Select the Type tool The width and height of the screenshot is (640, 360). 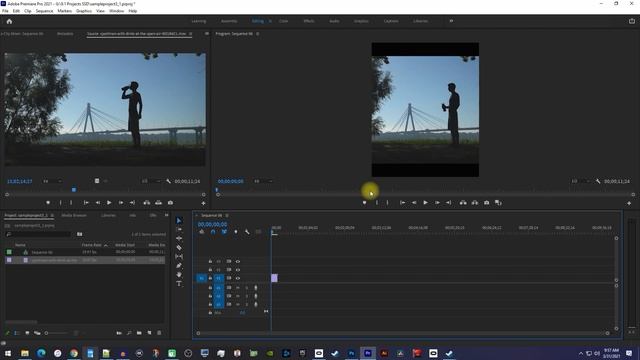(179, 283)
